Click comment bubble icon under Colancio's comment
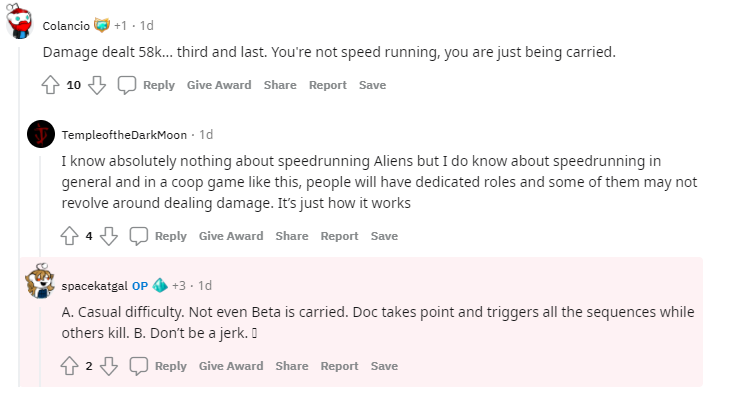The width and height of the screenshot is (734, 394). pyautogui.click(x=127, y=85)
